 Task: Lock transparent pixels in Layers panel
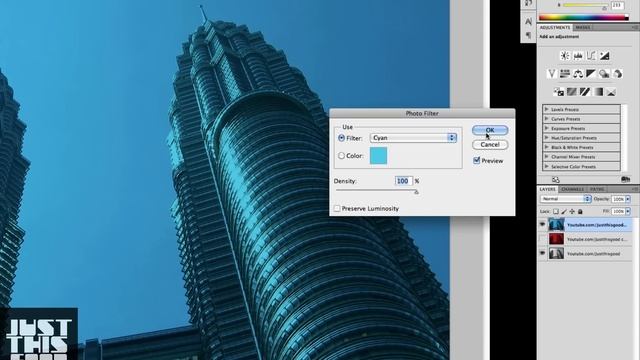click(556, 211)
